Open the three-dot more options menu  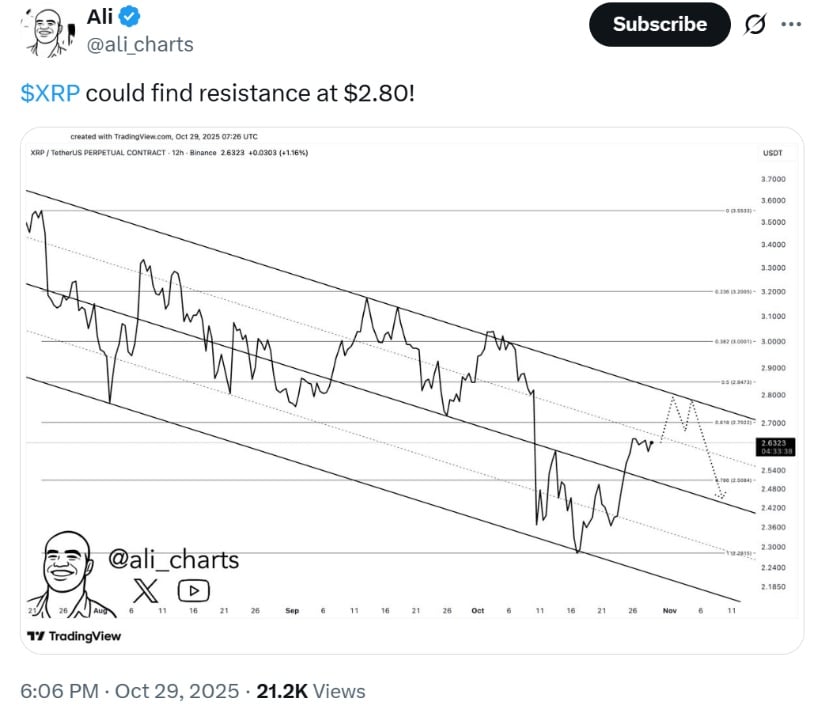[790, 24]
